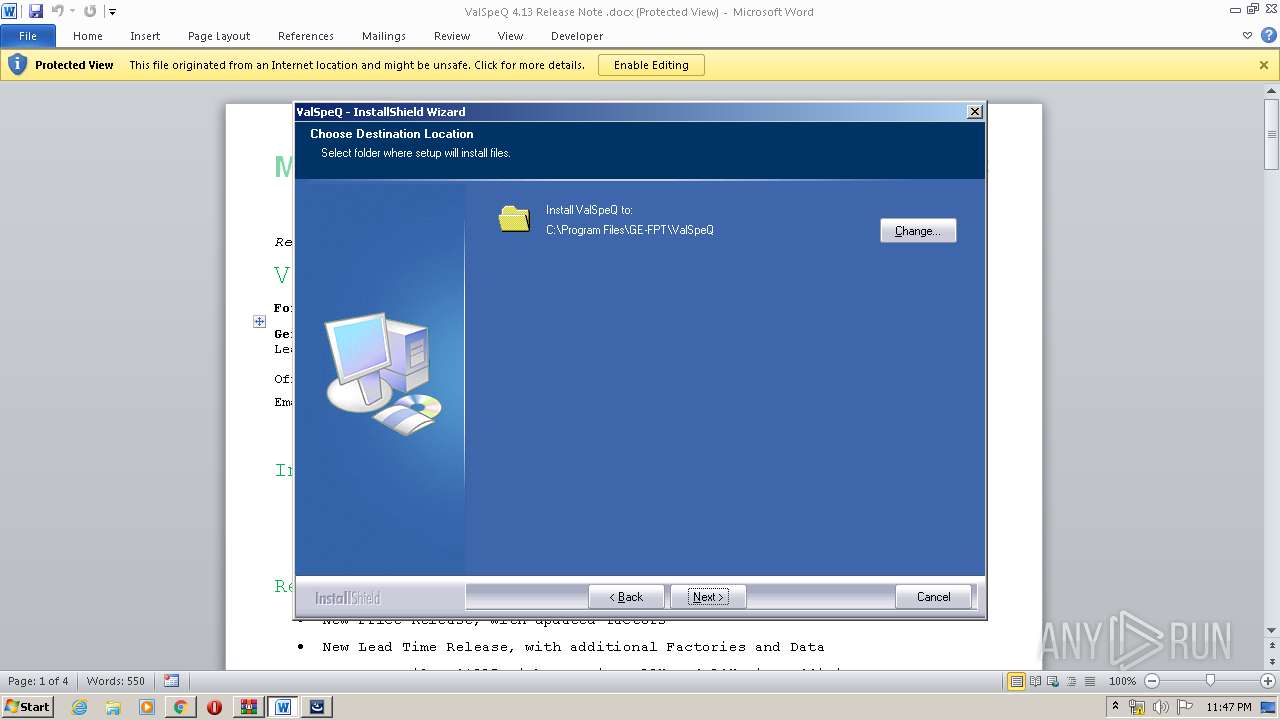Screen dimensions: 1280x720
Task: Open the Review ribbon tab
Action: pos(452,36)
